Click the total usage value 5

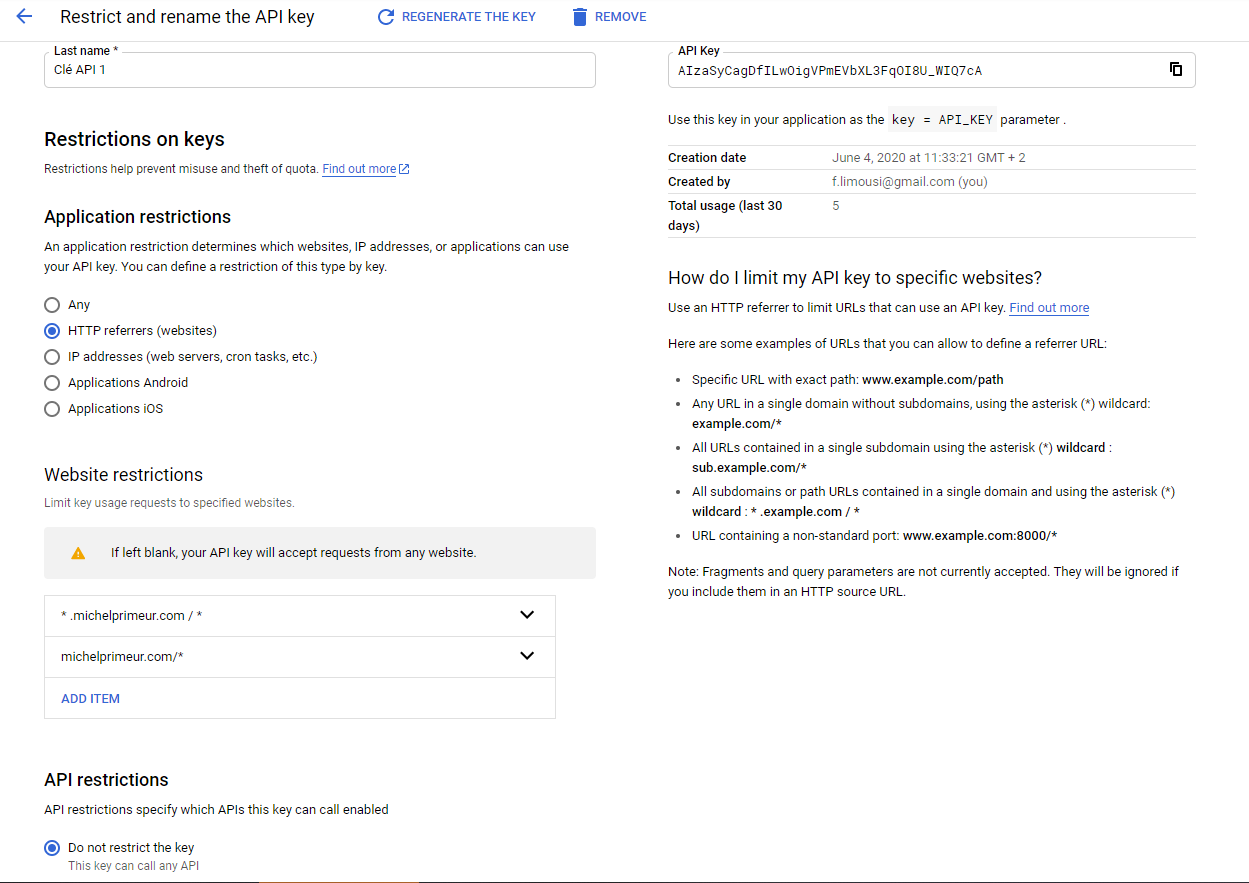tap(836, 206)
